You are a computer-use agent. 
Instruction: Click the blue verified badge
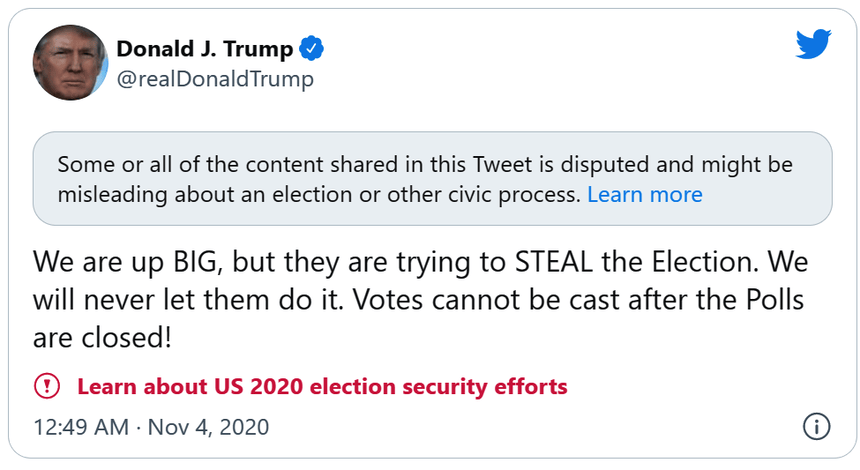click(x=314, y=48)
